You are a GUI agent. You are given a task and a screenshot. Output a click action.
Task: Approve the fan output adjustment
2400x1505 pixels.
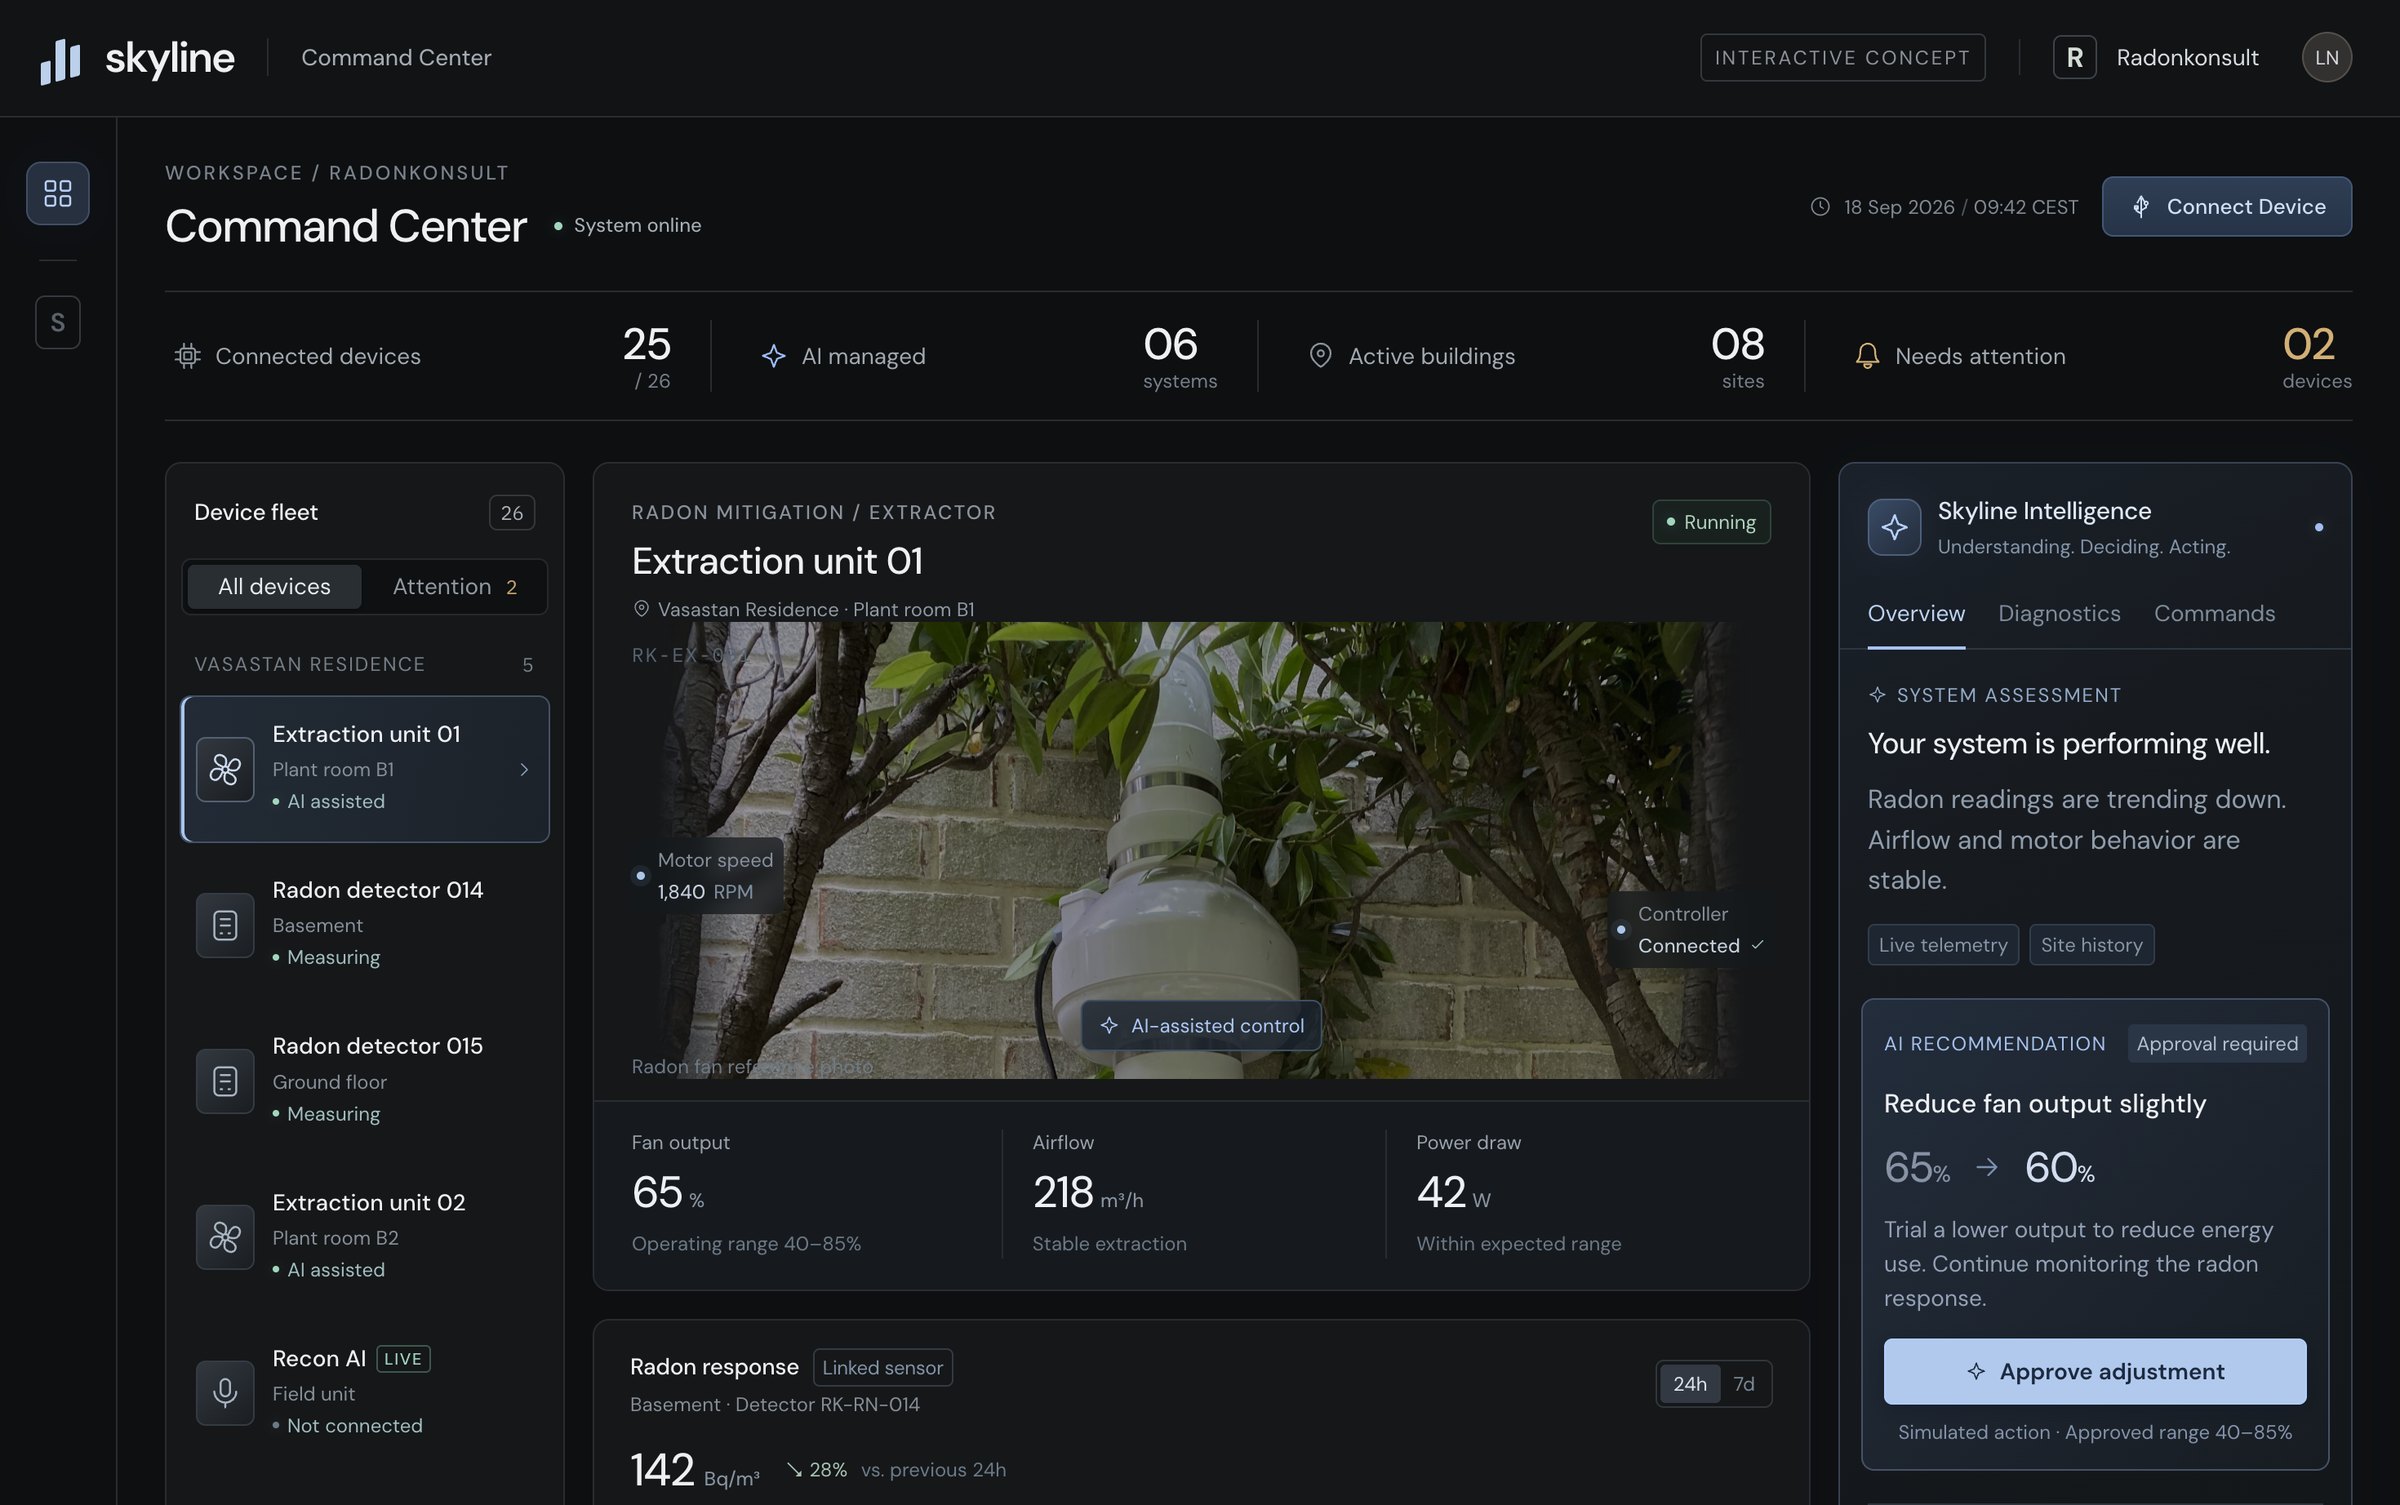tap(2095, 1372)
